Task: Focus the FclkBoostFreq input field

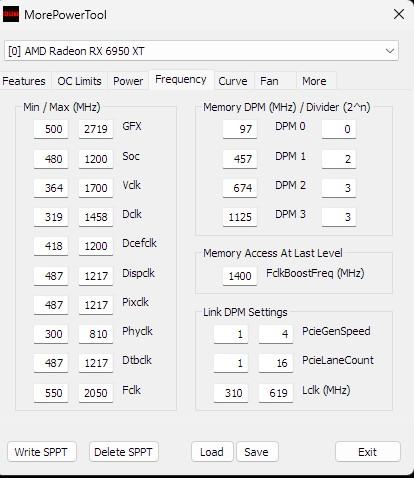Action: (240, 276)
